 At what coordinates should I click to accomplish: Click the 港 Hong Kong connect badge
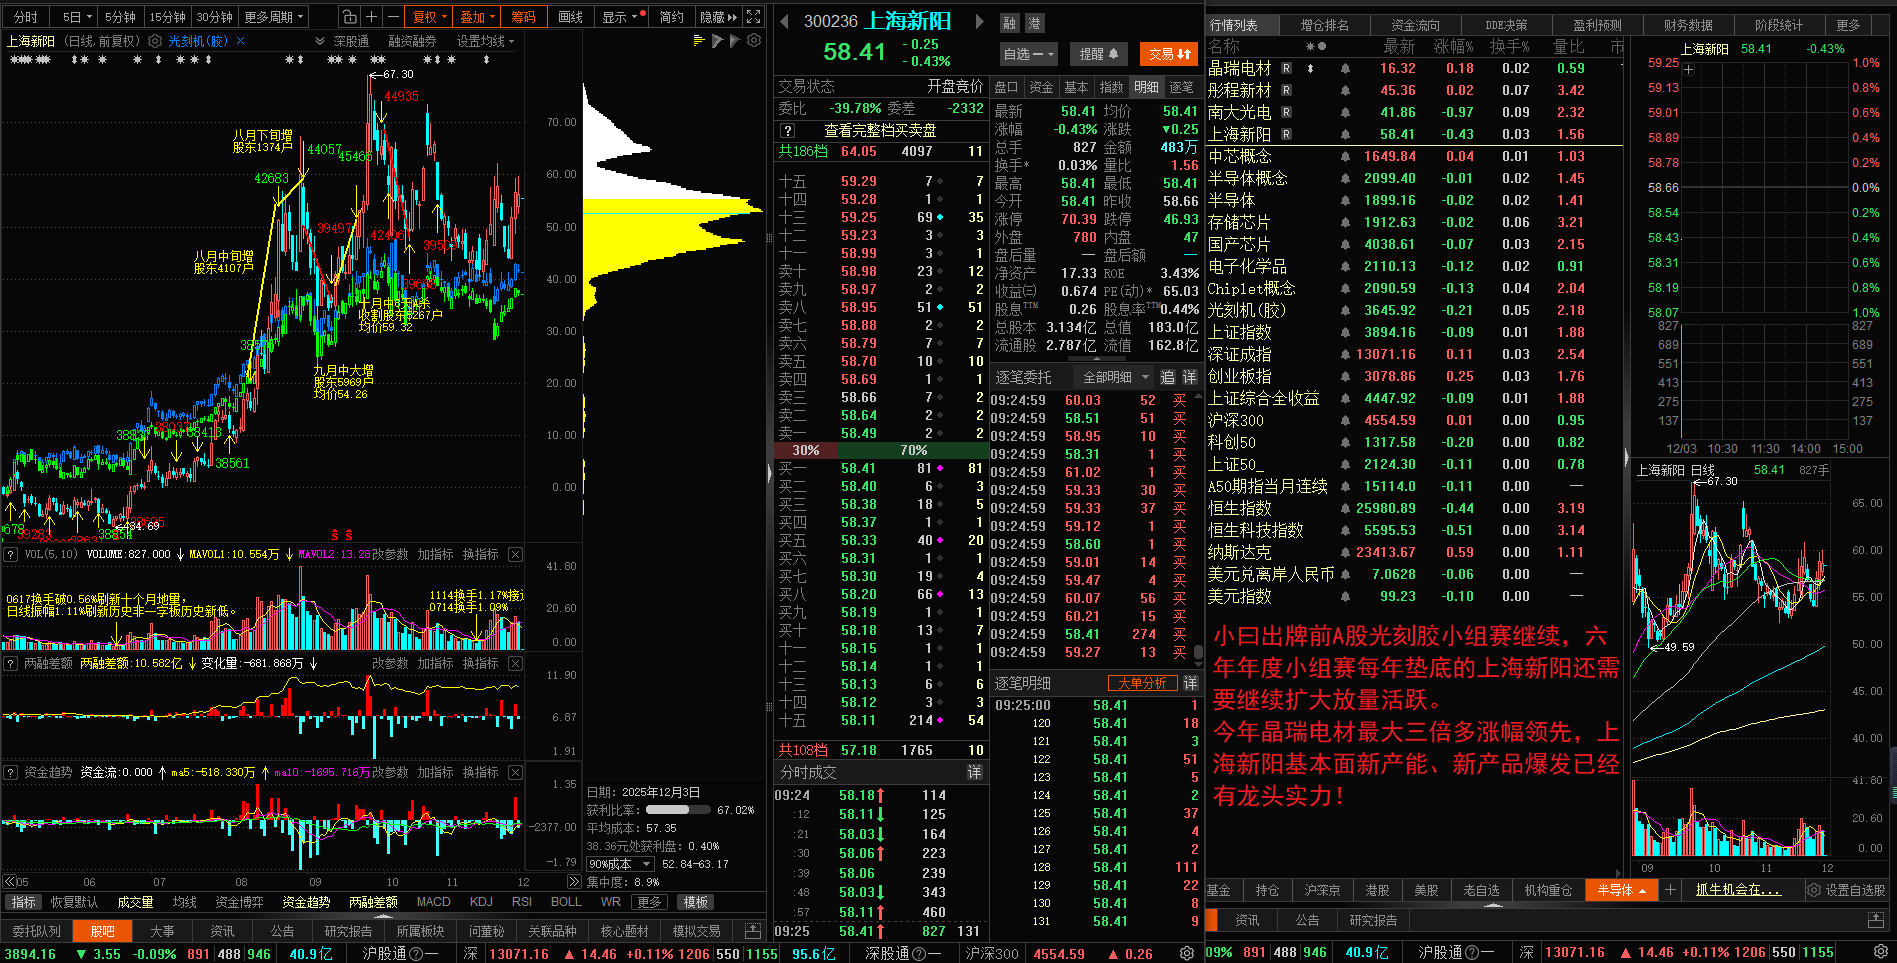pyautogui.click(x=1034, y=23)
